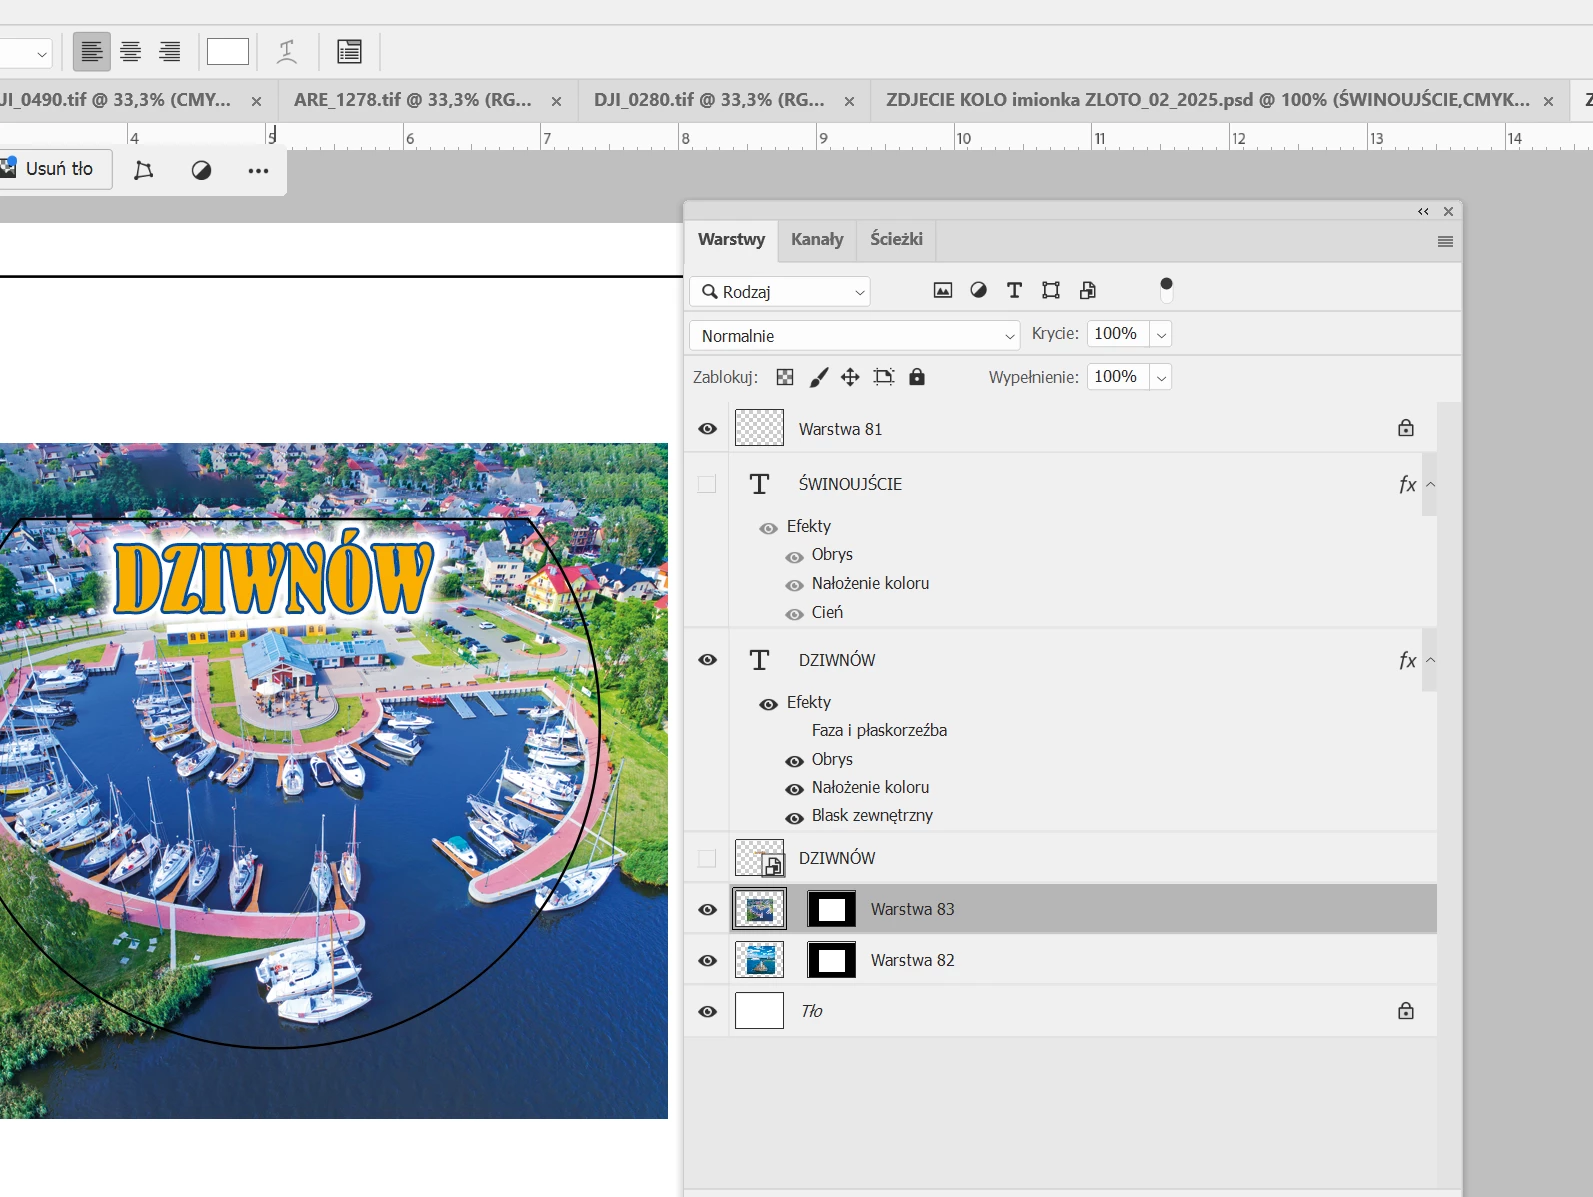Close the DJI_0280.tif tab
The width and height of the screenshot is (1593, 1197).
[x=849, y=101]
